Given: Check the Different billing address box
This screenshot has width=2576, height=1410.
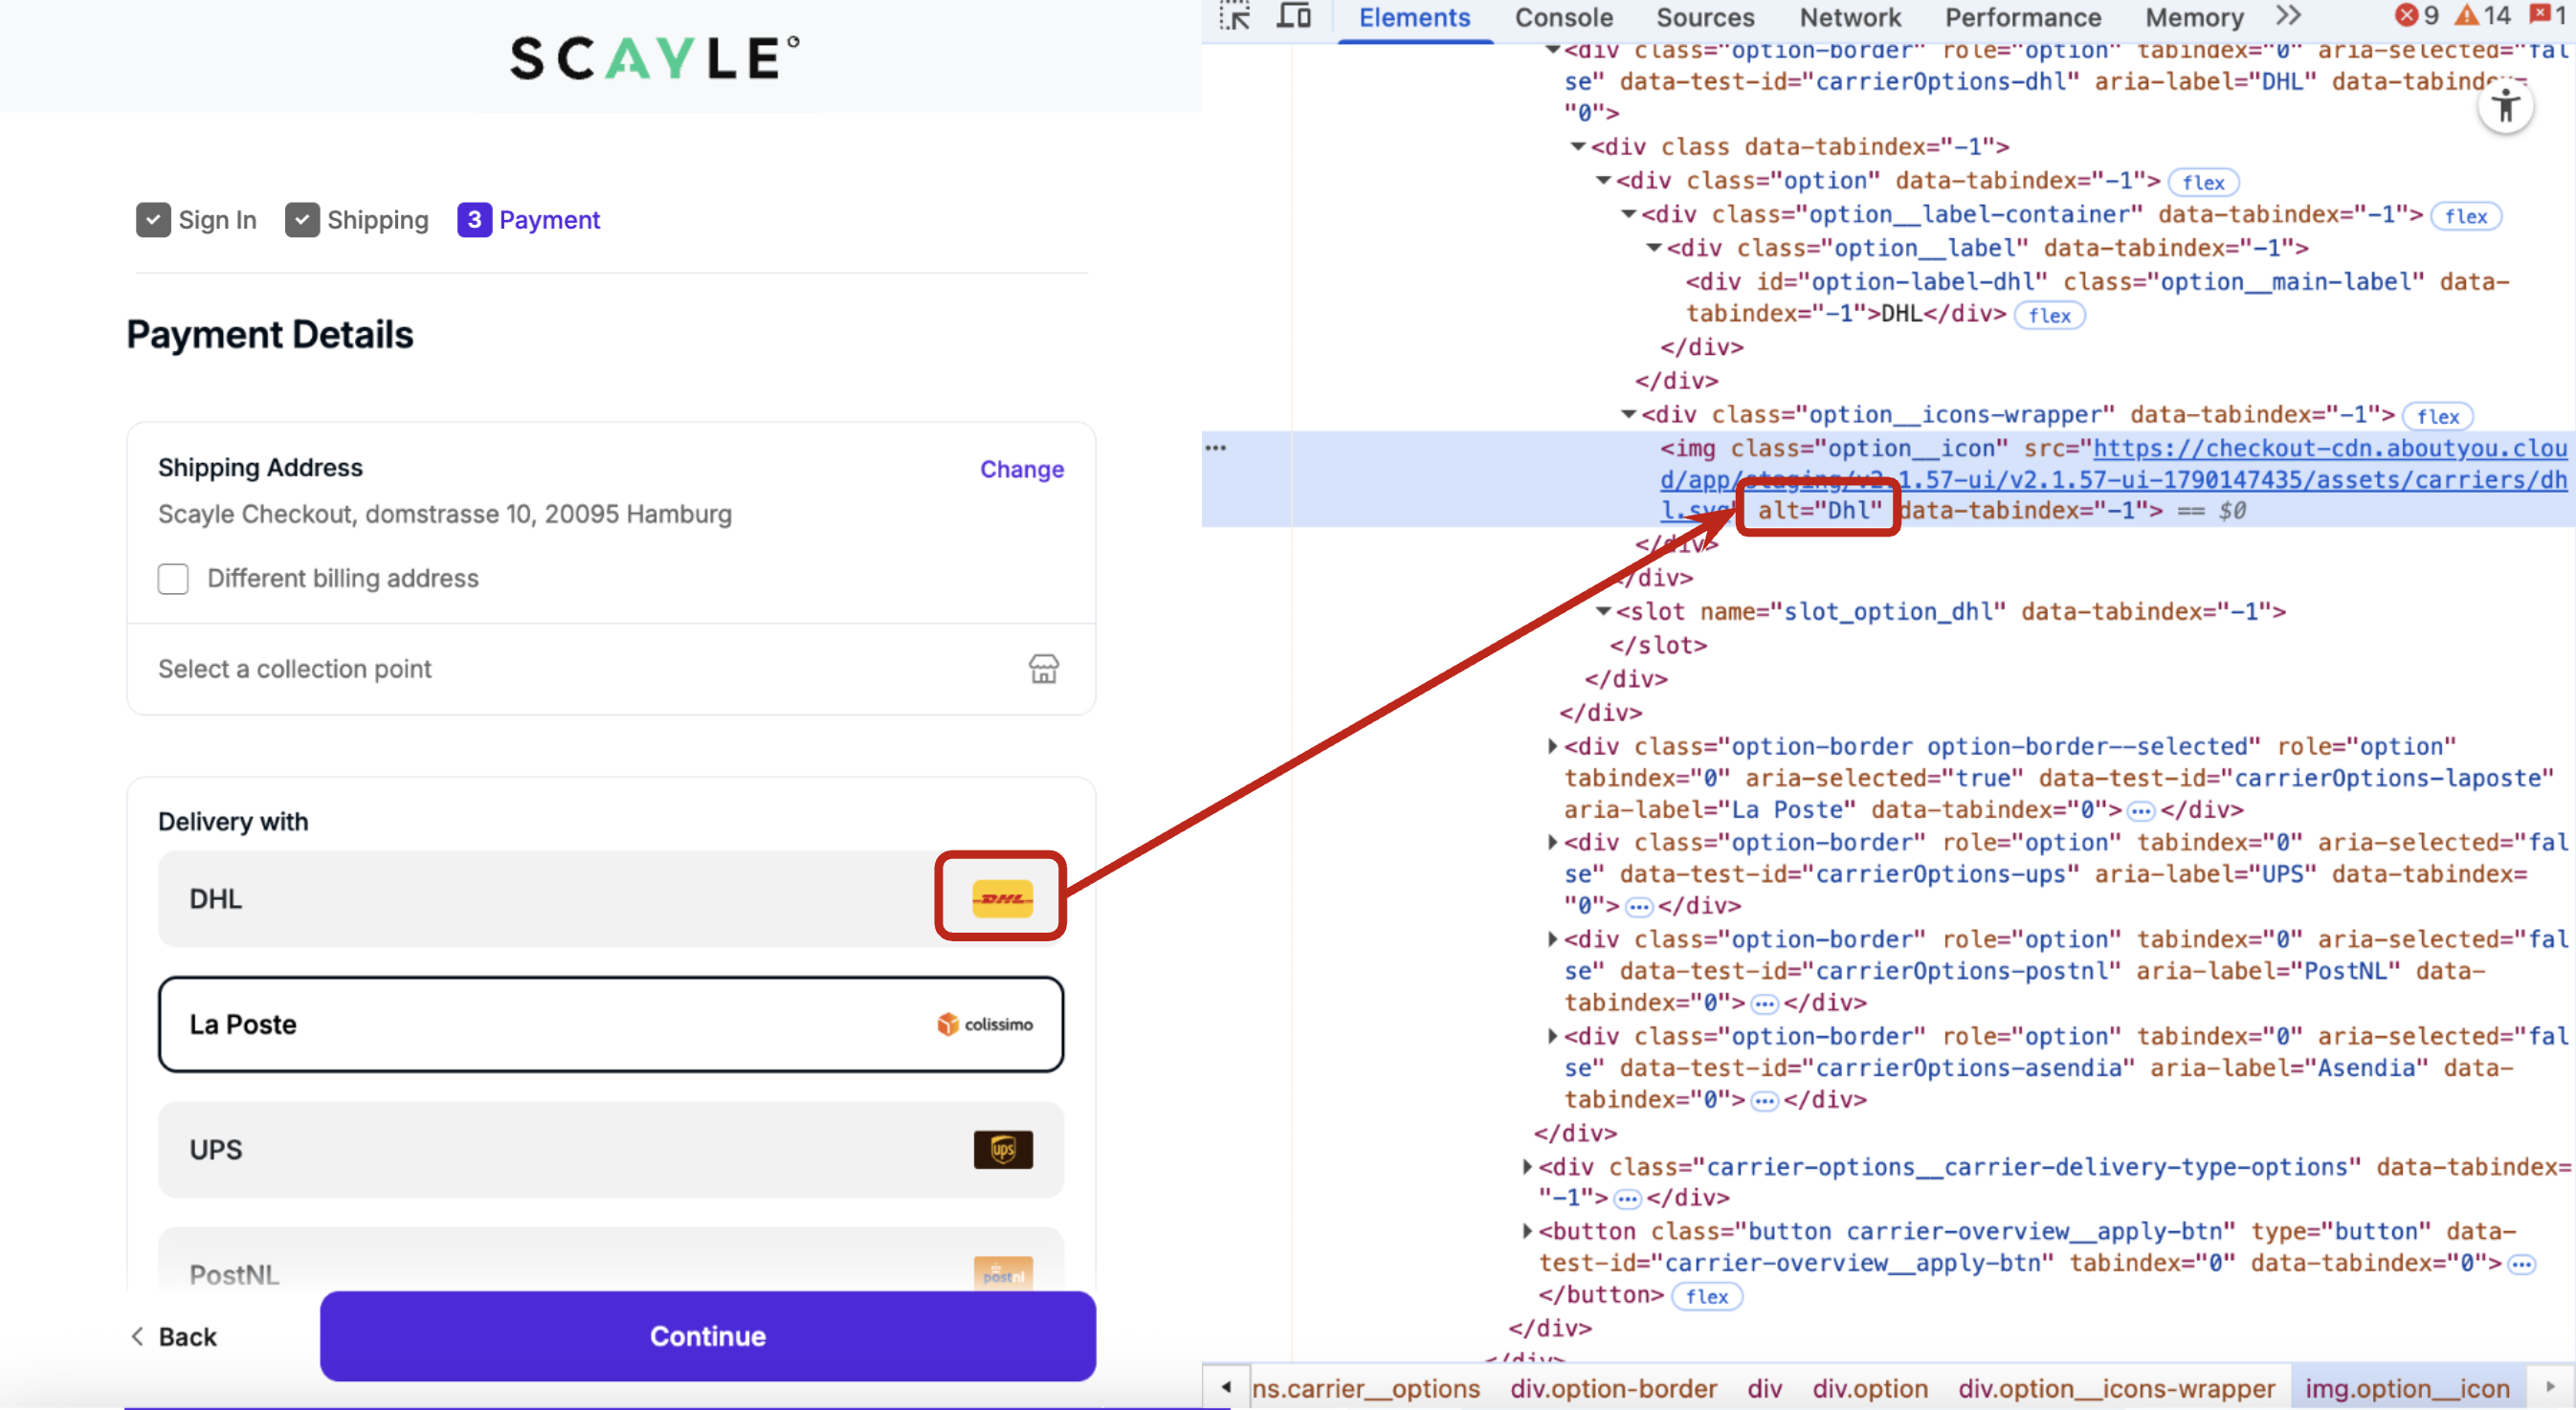Looking at the screenshot, I should pyautogui.click(x=173, y=578).
